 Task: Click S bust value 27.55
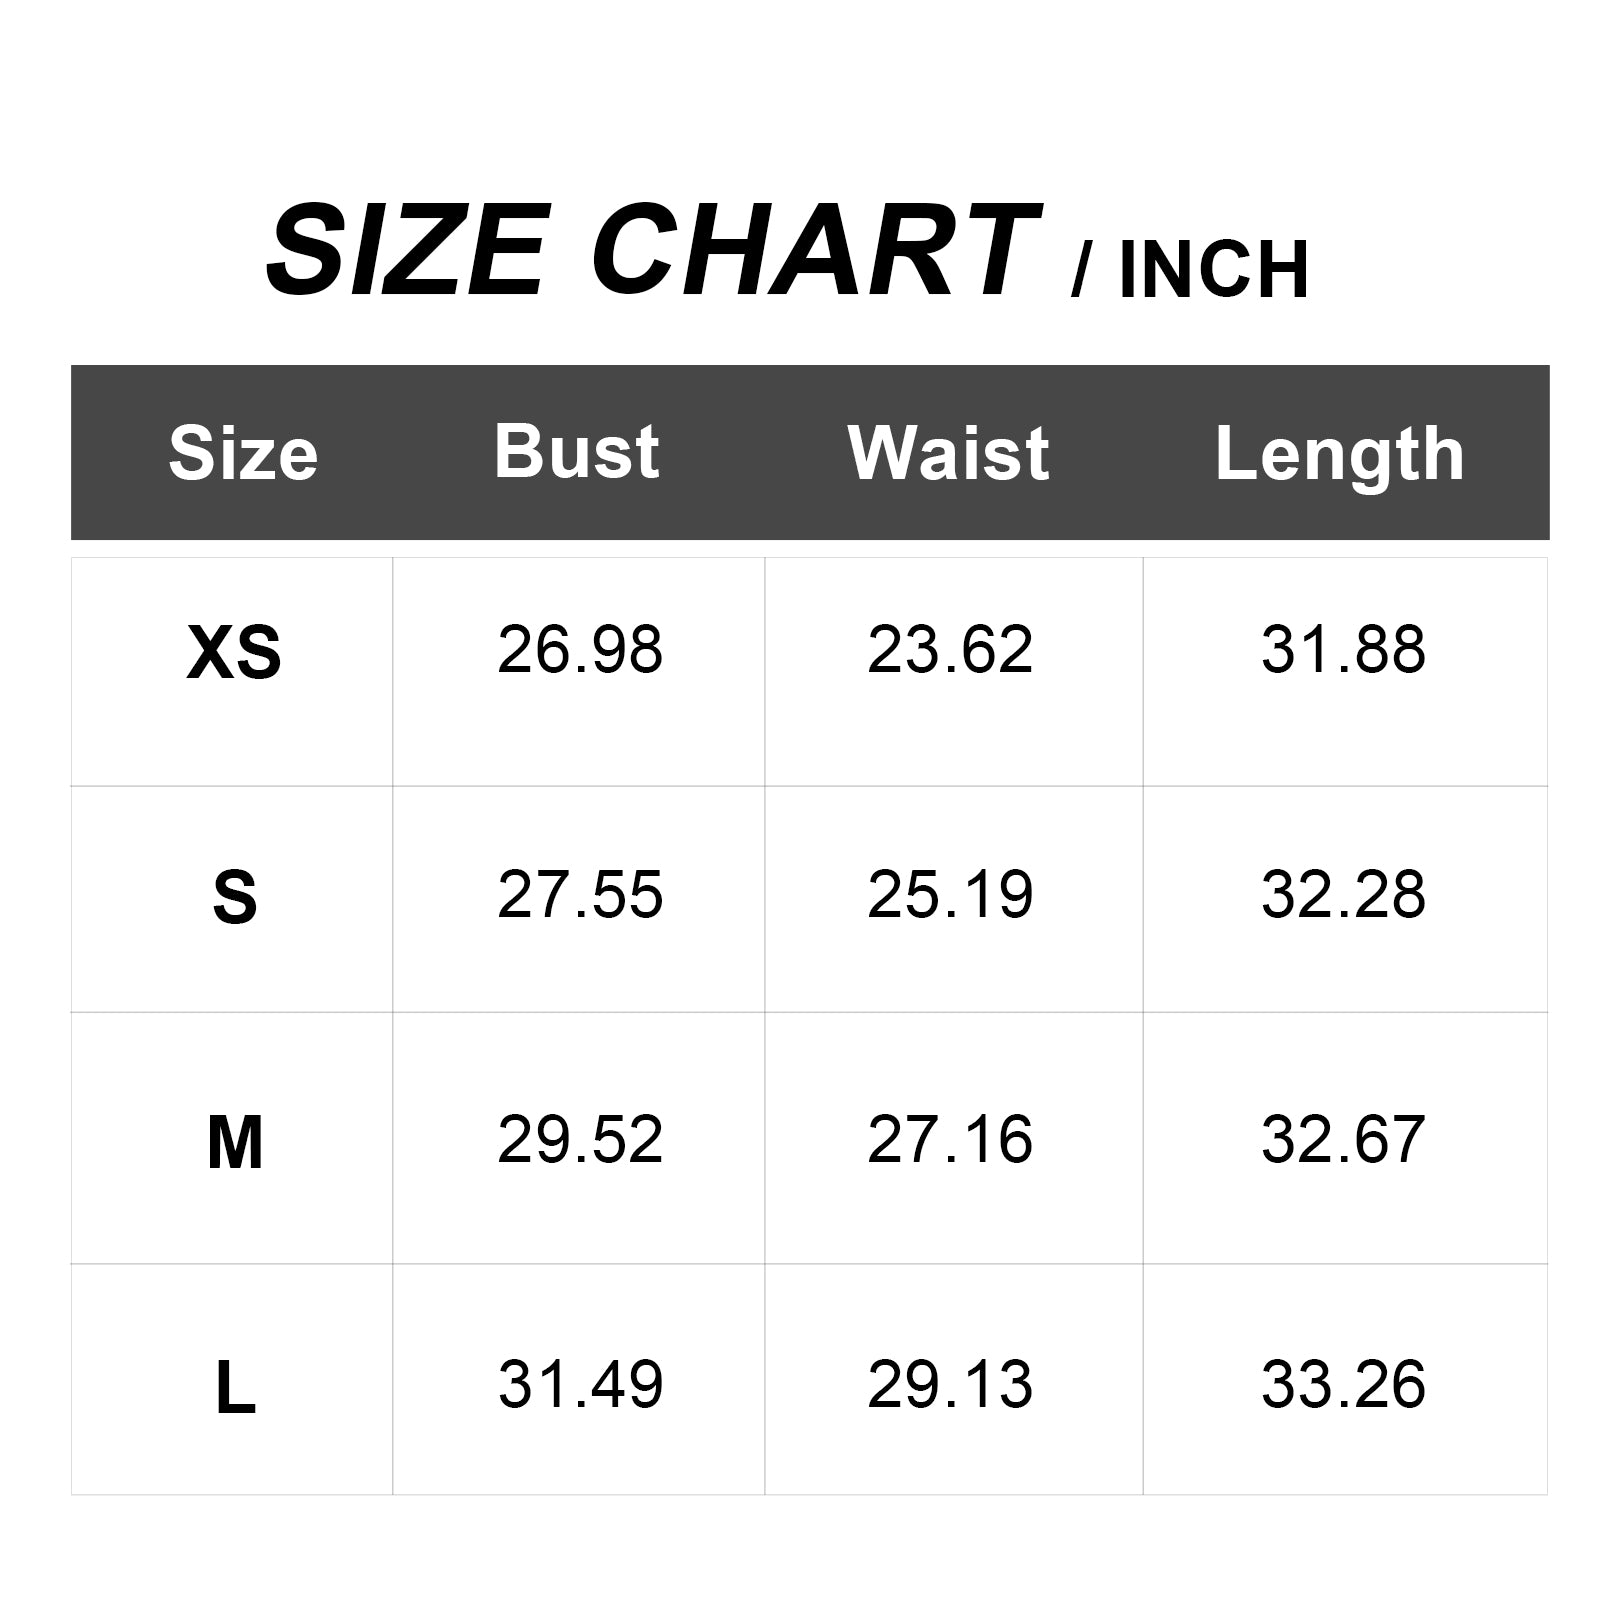tap(580, 895)
